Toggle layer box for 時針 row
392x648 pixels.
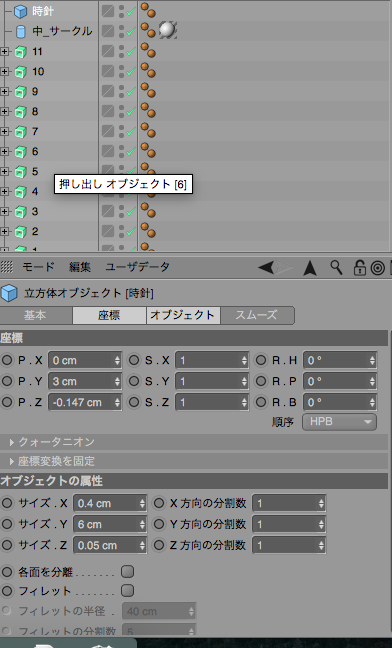tap(108, 11)
